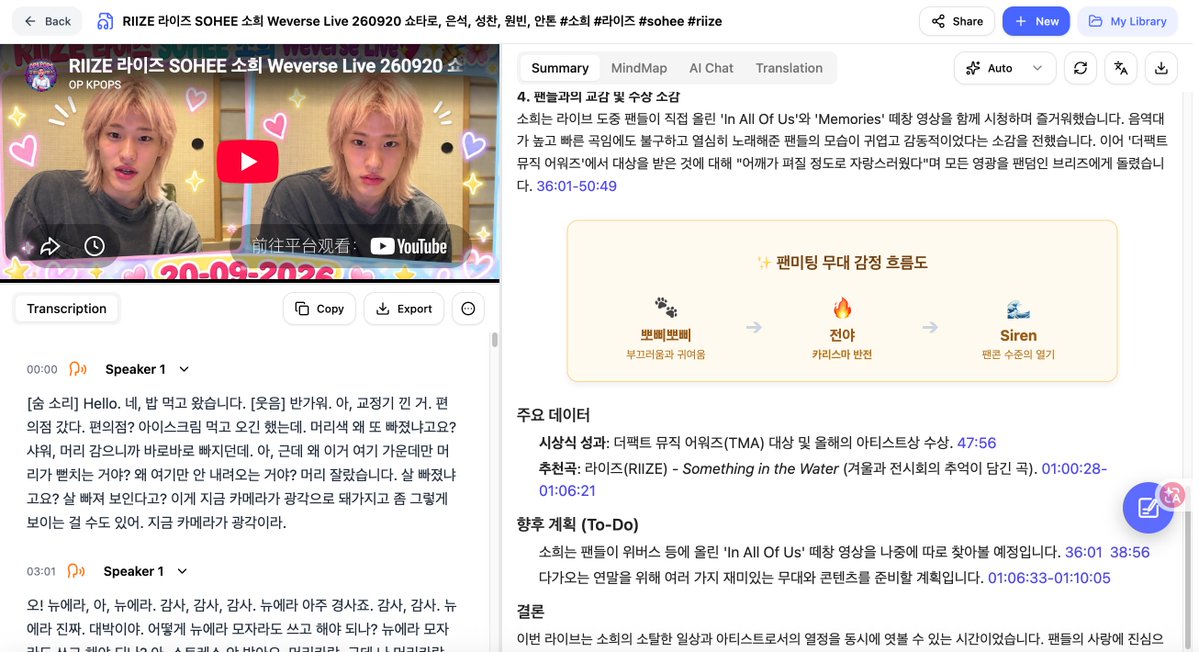Click the floating edit note button
This screenshot has width=1199, height=652.
1148,508
